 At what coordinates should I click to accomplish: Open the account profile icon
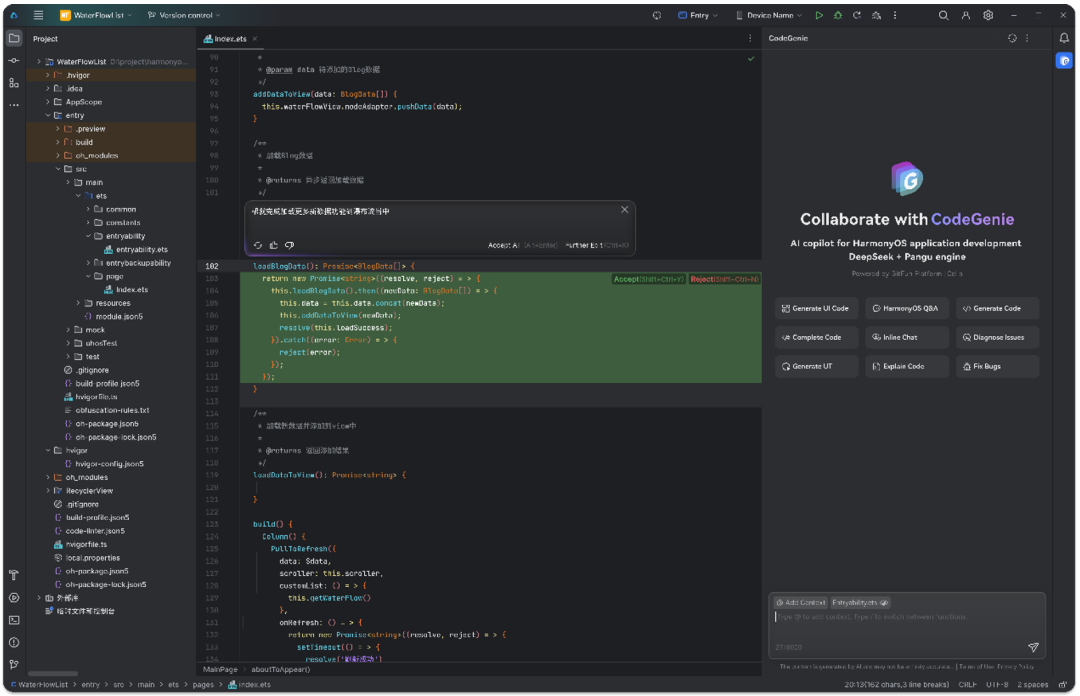pos(966,14)
